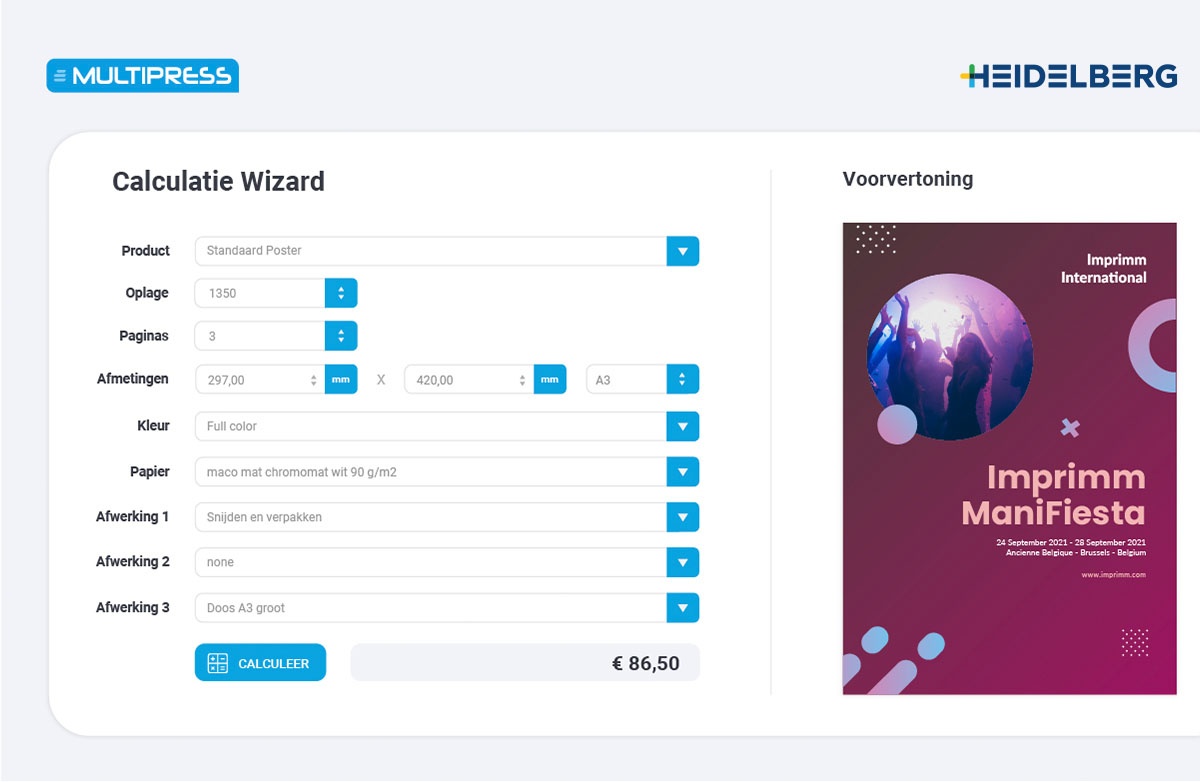1200x782 pixels.
Task: Click the mm unit button next to 420,00
Action: point(550,380)
